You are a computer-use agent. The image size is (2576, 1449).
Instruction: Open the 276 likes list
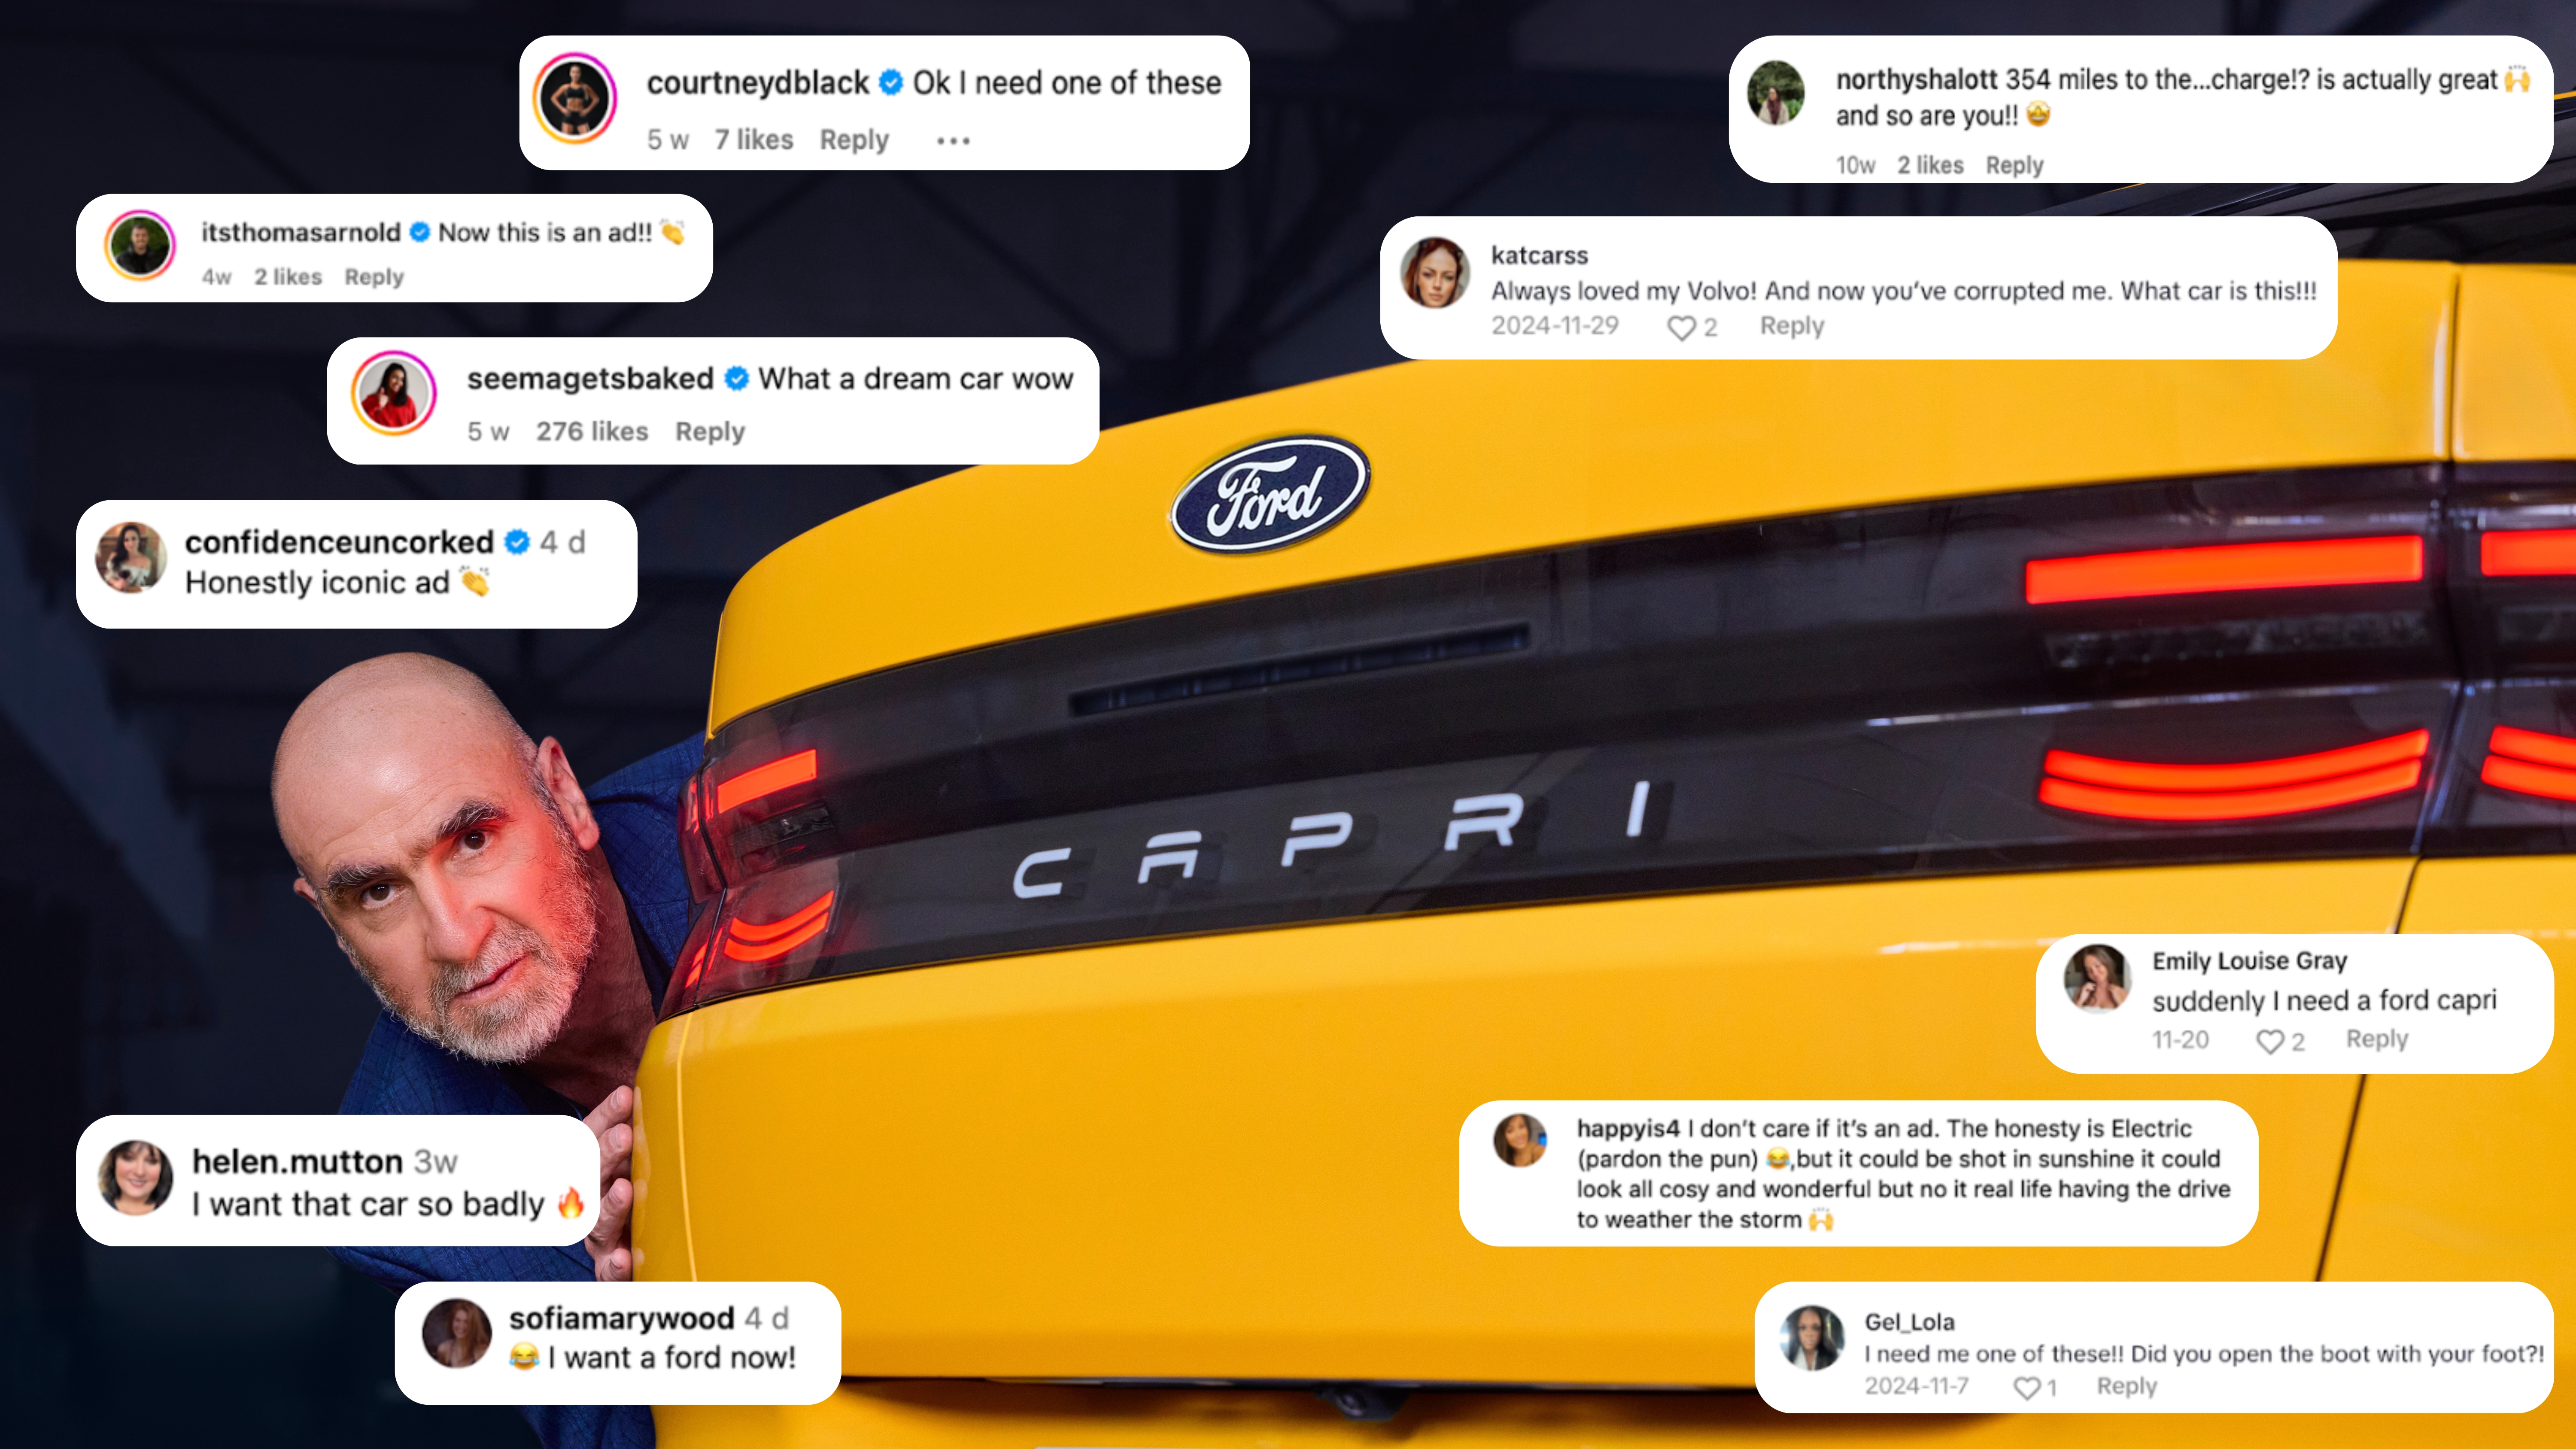tap(592, 432)
